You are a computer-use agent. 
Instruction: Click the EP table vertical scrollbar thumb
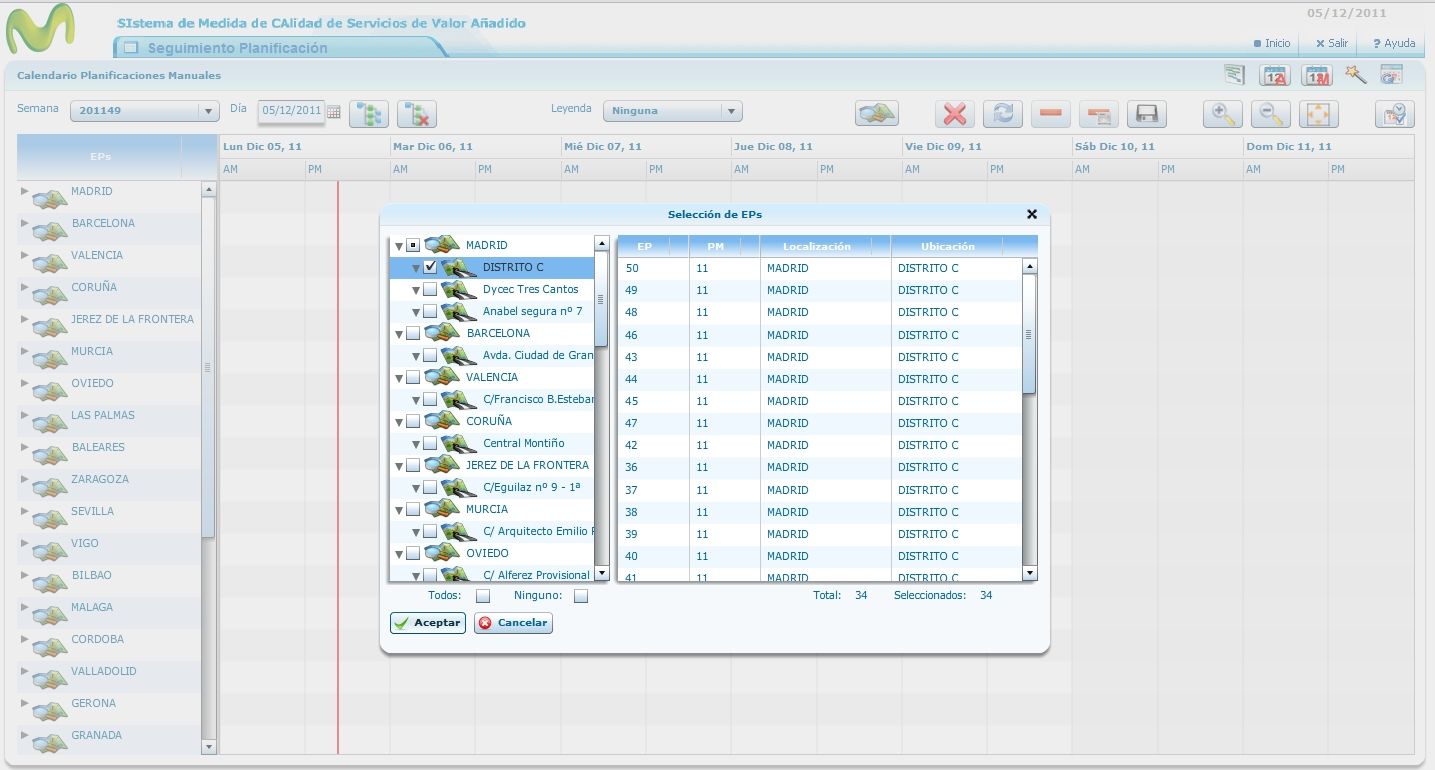pos(1029,334)
